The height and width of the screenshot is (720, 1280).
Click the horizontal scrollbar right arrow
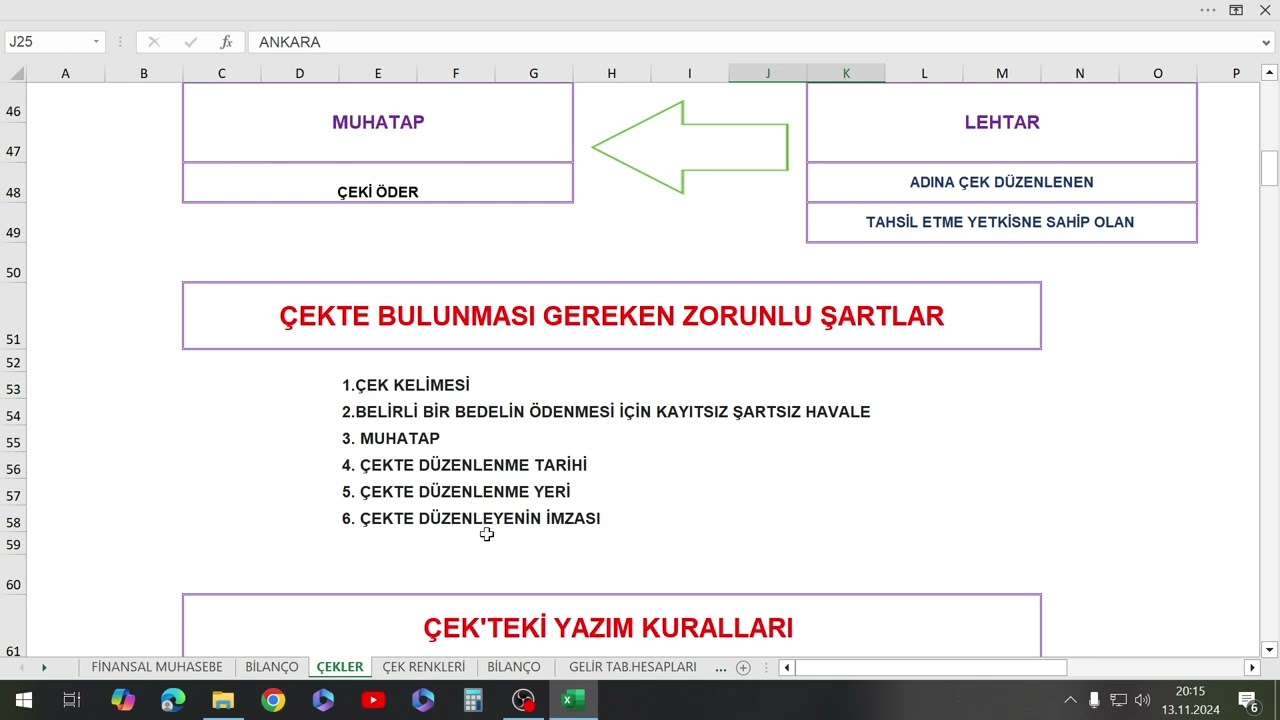tap(1252, 667)
